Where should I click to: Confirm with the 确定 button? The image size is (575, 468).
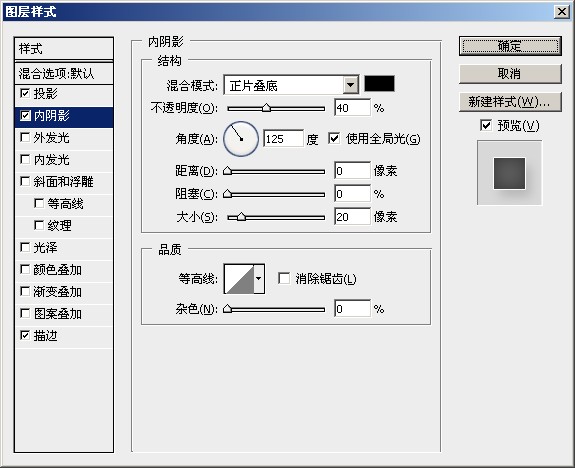510,46
